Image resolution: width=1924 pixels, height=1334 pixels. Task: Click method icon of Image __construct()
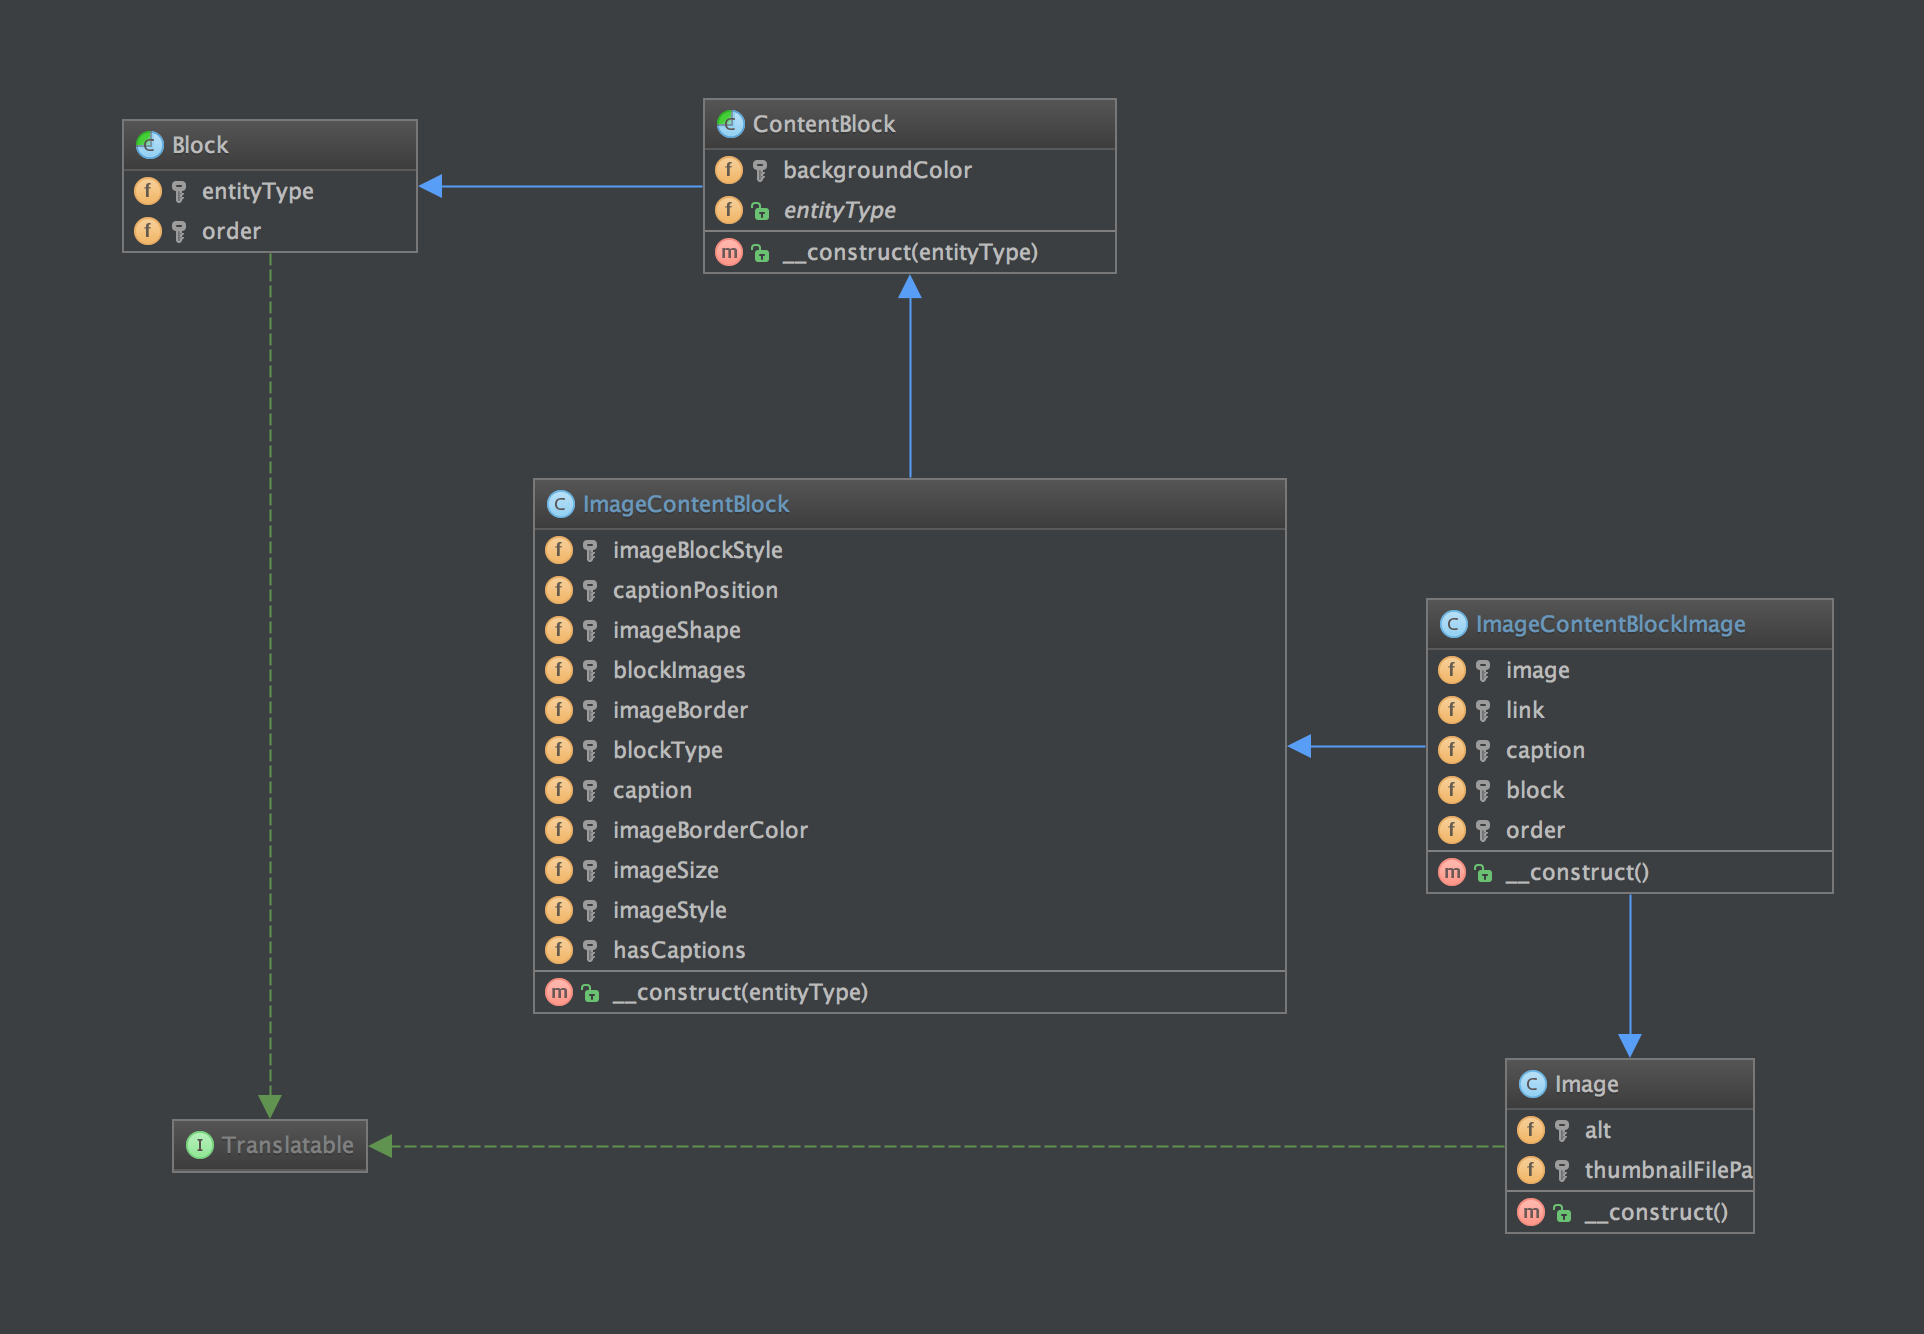(x=1531, y=1212)
